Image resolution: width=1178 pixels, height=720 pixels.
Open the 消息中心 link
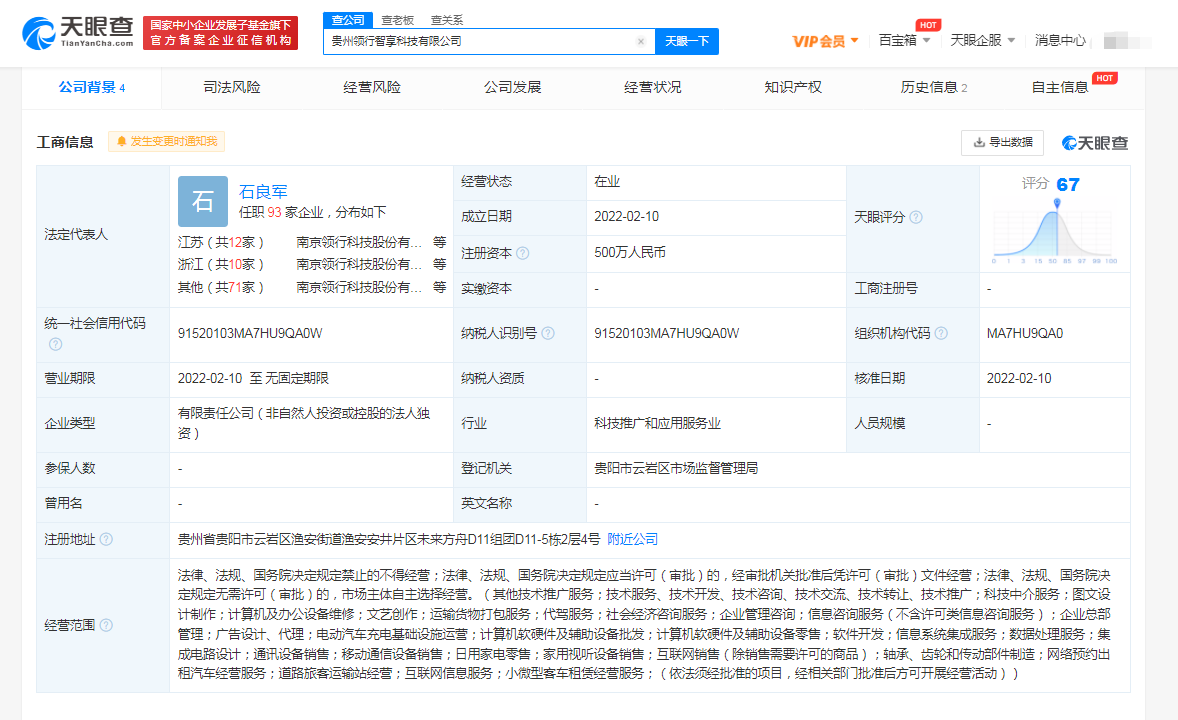pos(1060,41)
